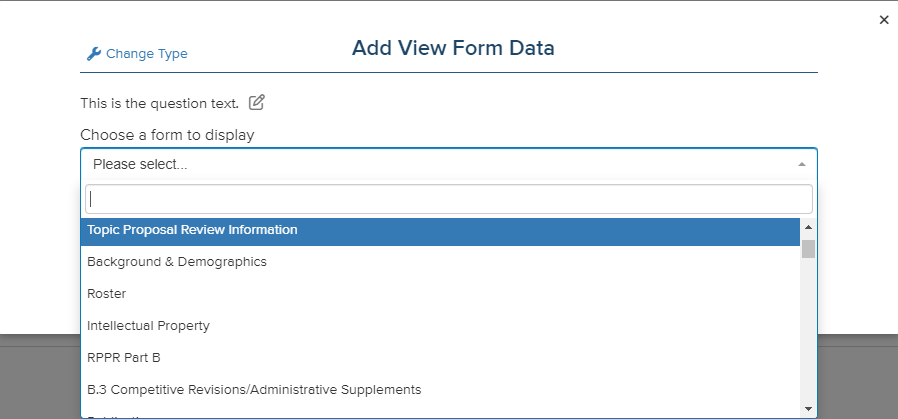Viewport: 898px width, 419px height.
Task: Select Topic Proposal Review Information option
Action: (x=440, y=230)
